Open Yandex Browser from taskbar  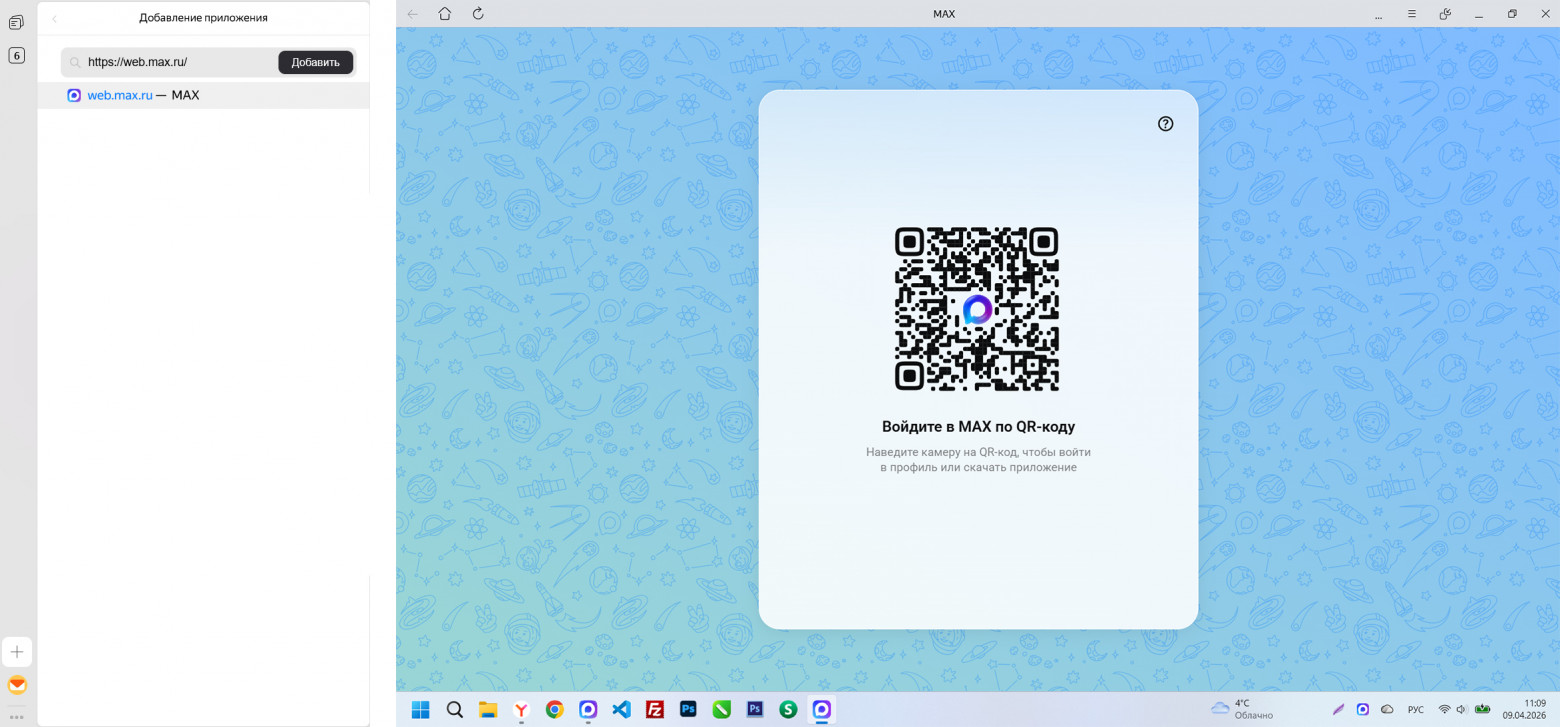pos(521,709)
